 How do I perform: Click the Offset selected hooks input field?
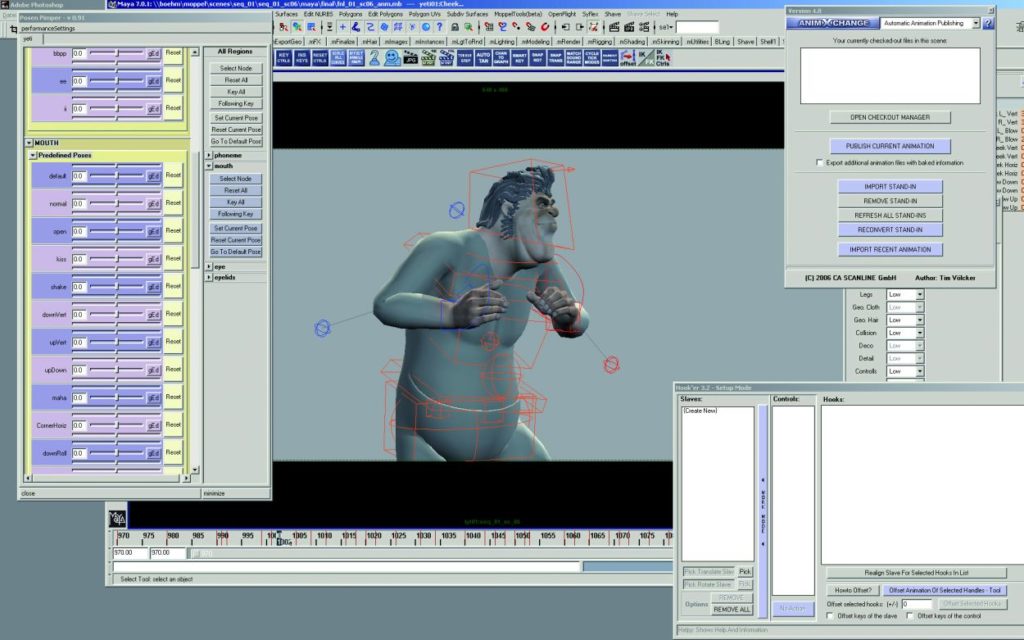916,604
